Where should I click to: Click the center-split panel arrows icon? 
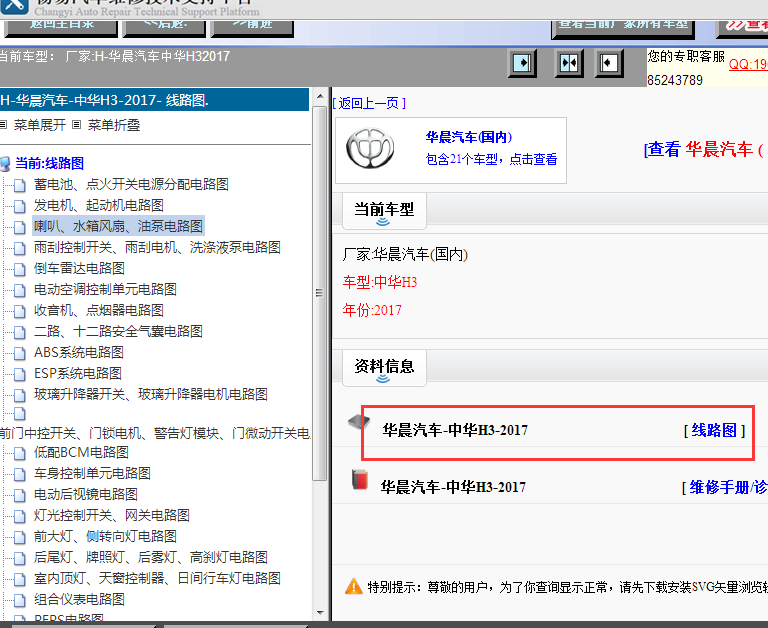coord(569,63)
